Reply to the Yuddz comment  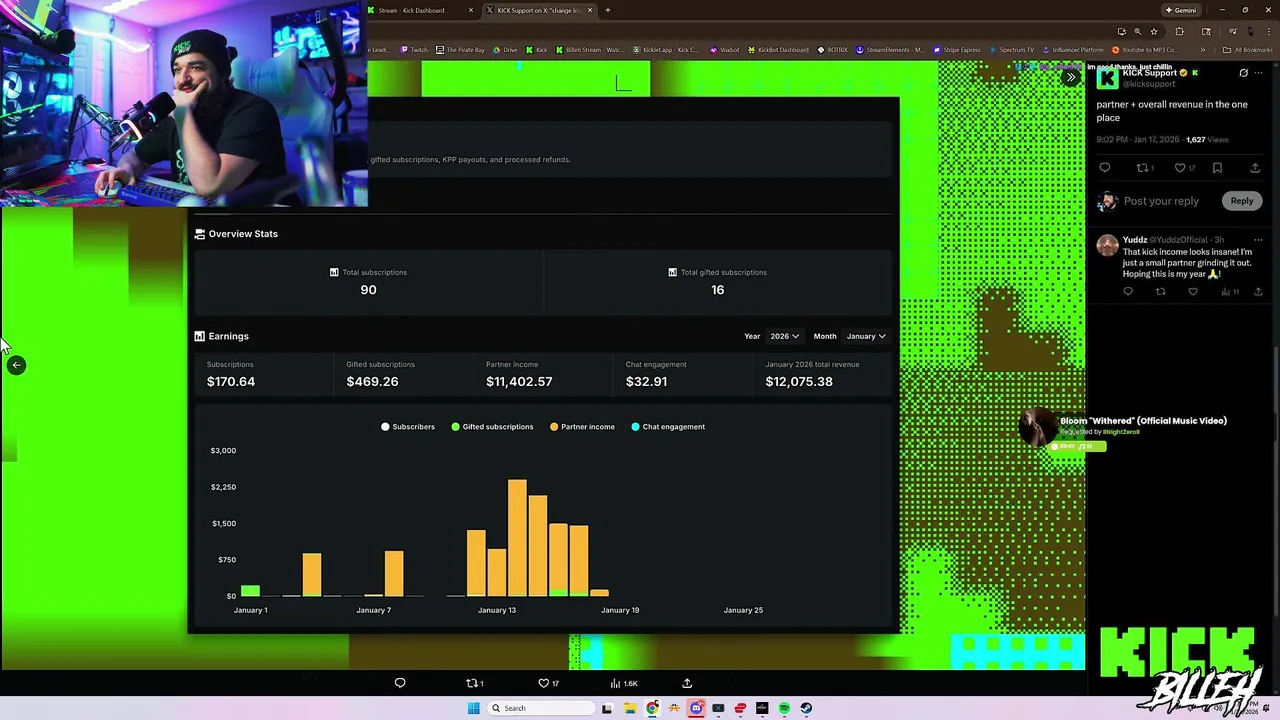(1128, 292)
